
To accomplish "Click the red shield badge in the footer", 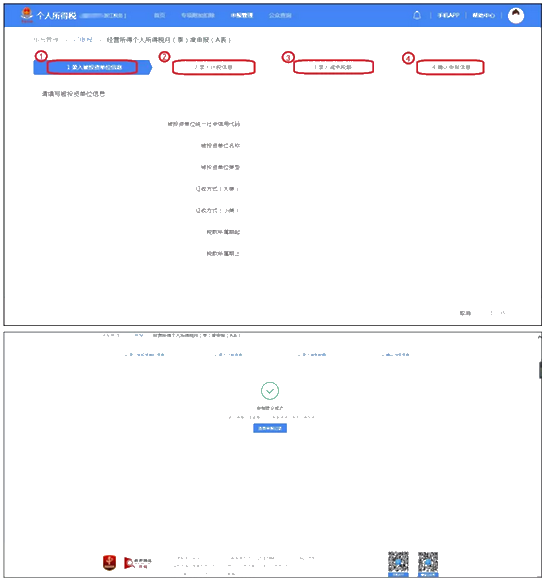I will pos(109,562).
